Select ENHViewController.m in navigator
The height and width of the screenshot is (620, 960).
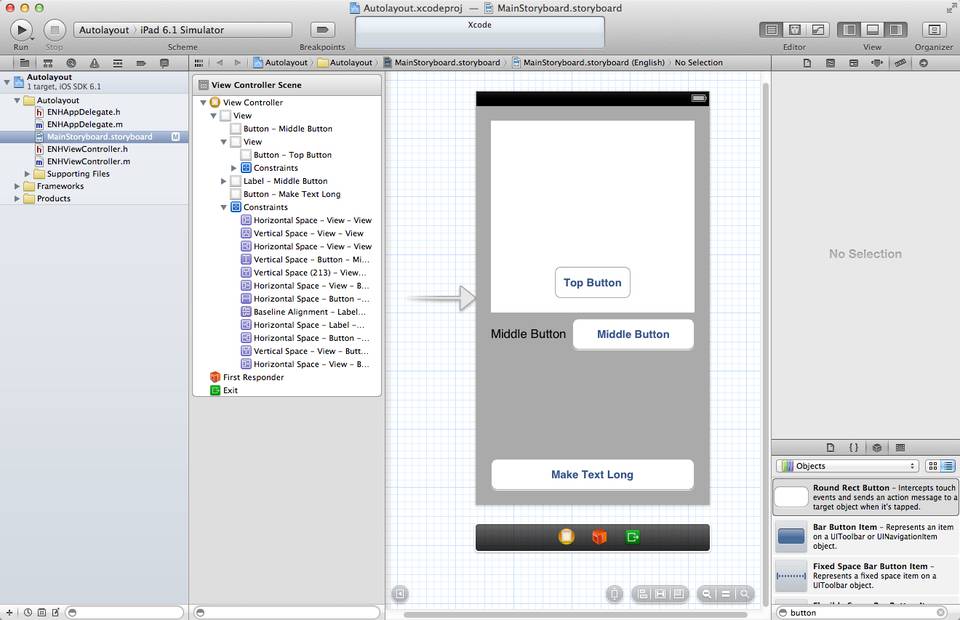pyautogui.click(x=88, y=162)
